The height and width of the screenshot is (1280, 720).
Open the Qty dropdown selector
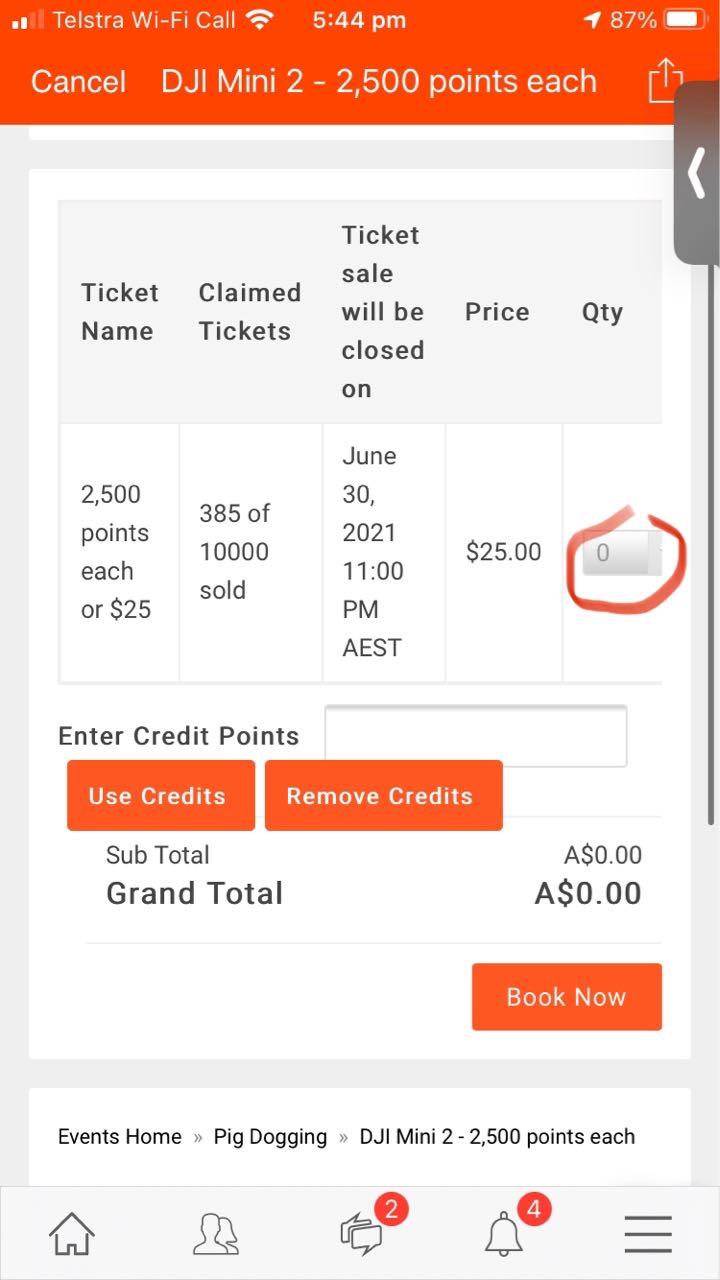click(x=622, y=553)
